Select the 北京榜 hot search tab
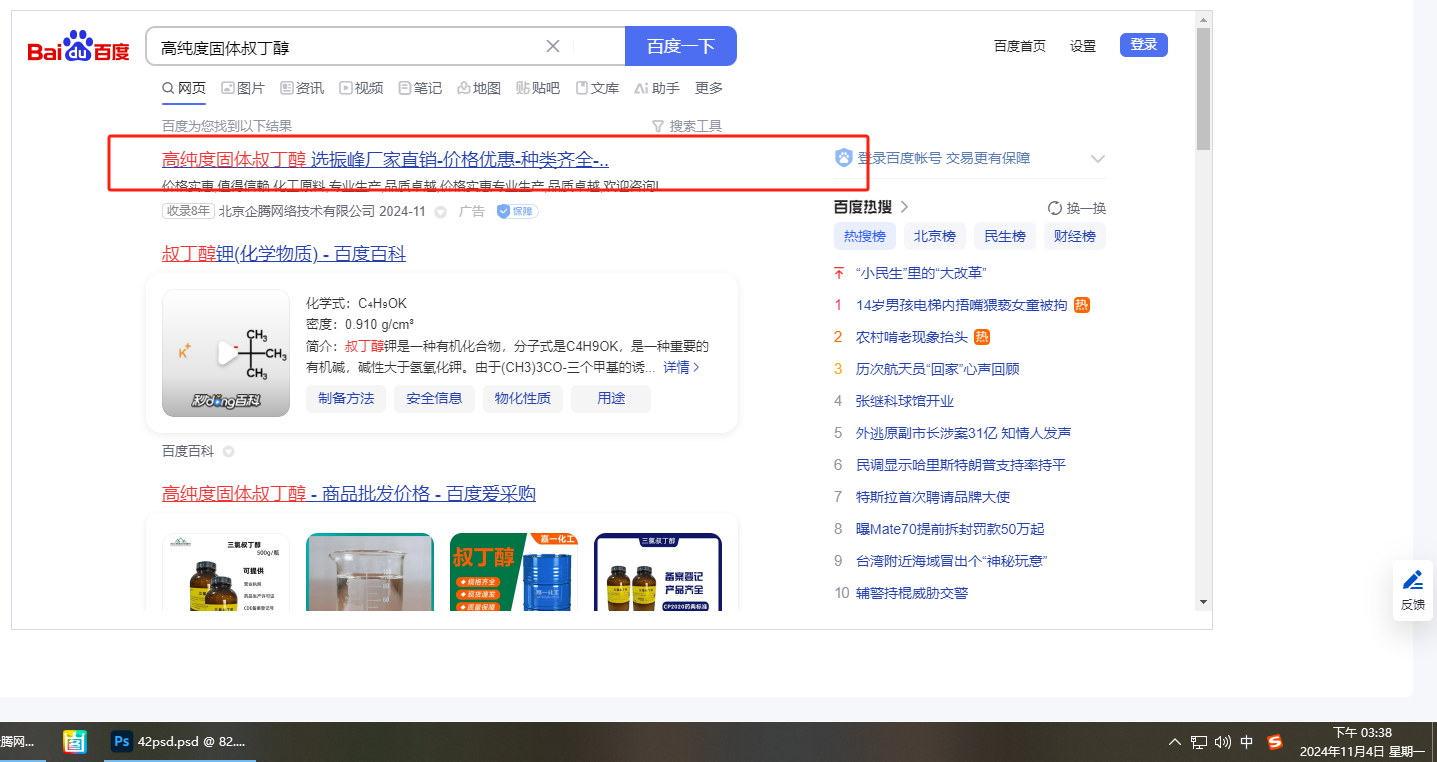Screen dimensions: 1437x762 [934, 236]
